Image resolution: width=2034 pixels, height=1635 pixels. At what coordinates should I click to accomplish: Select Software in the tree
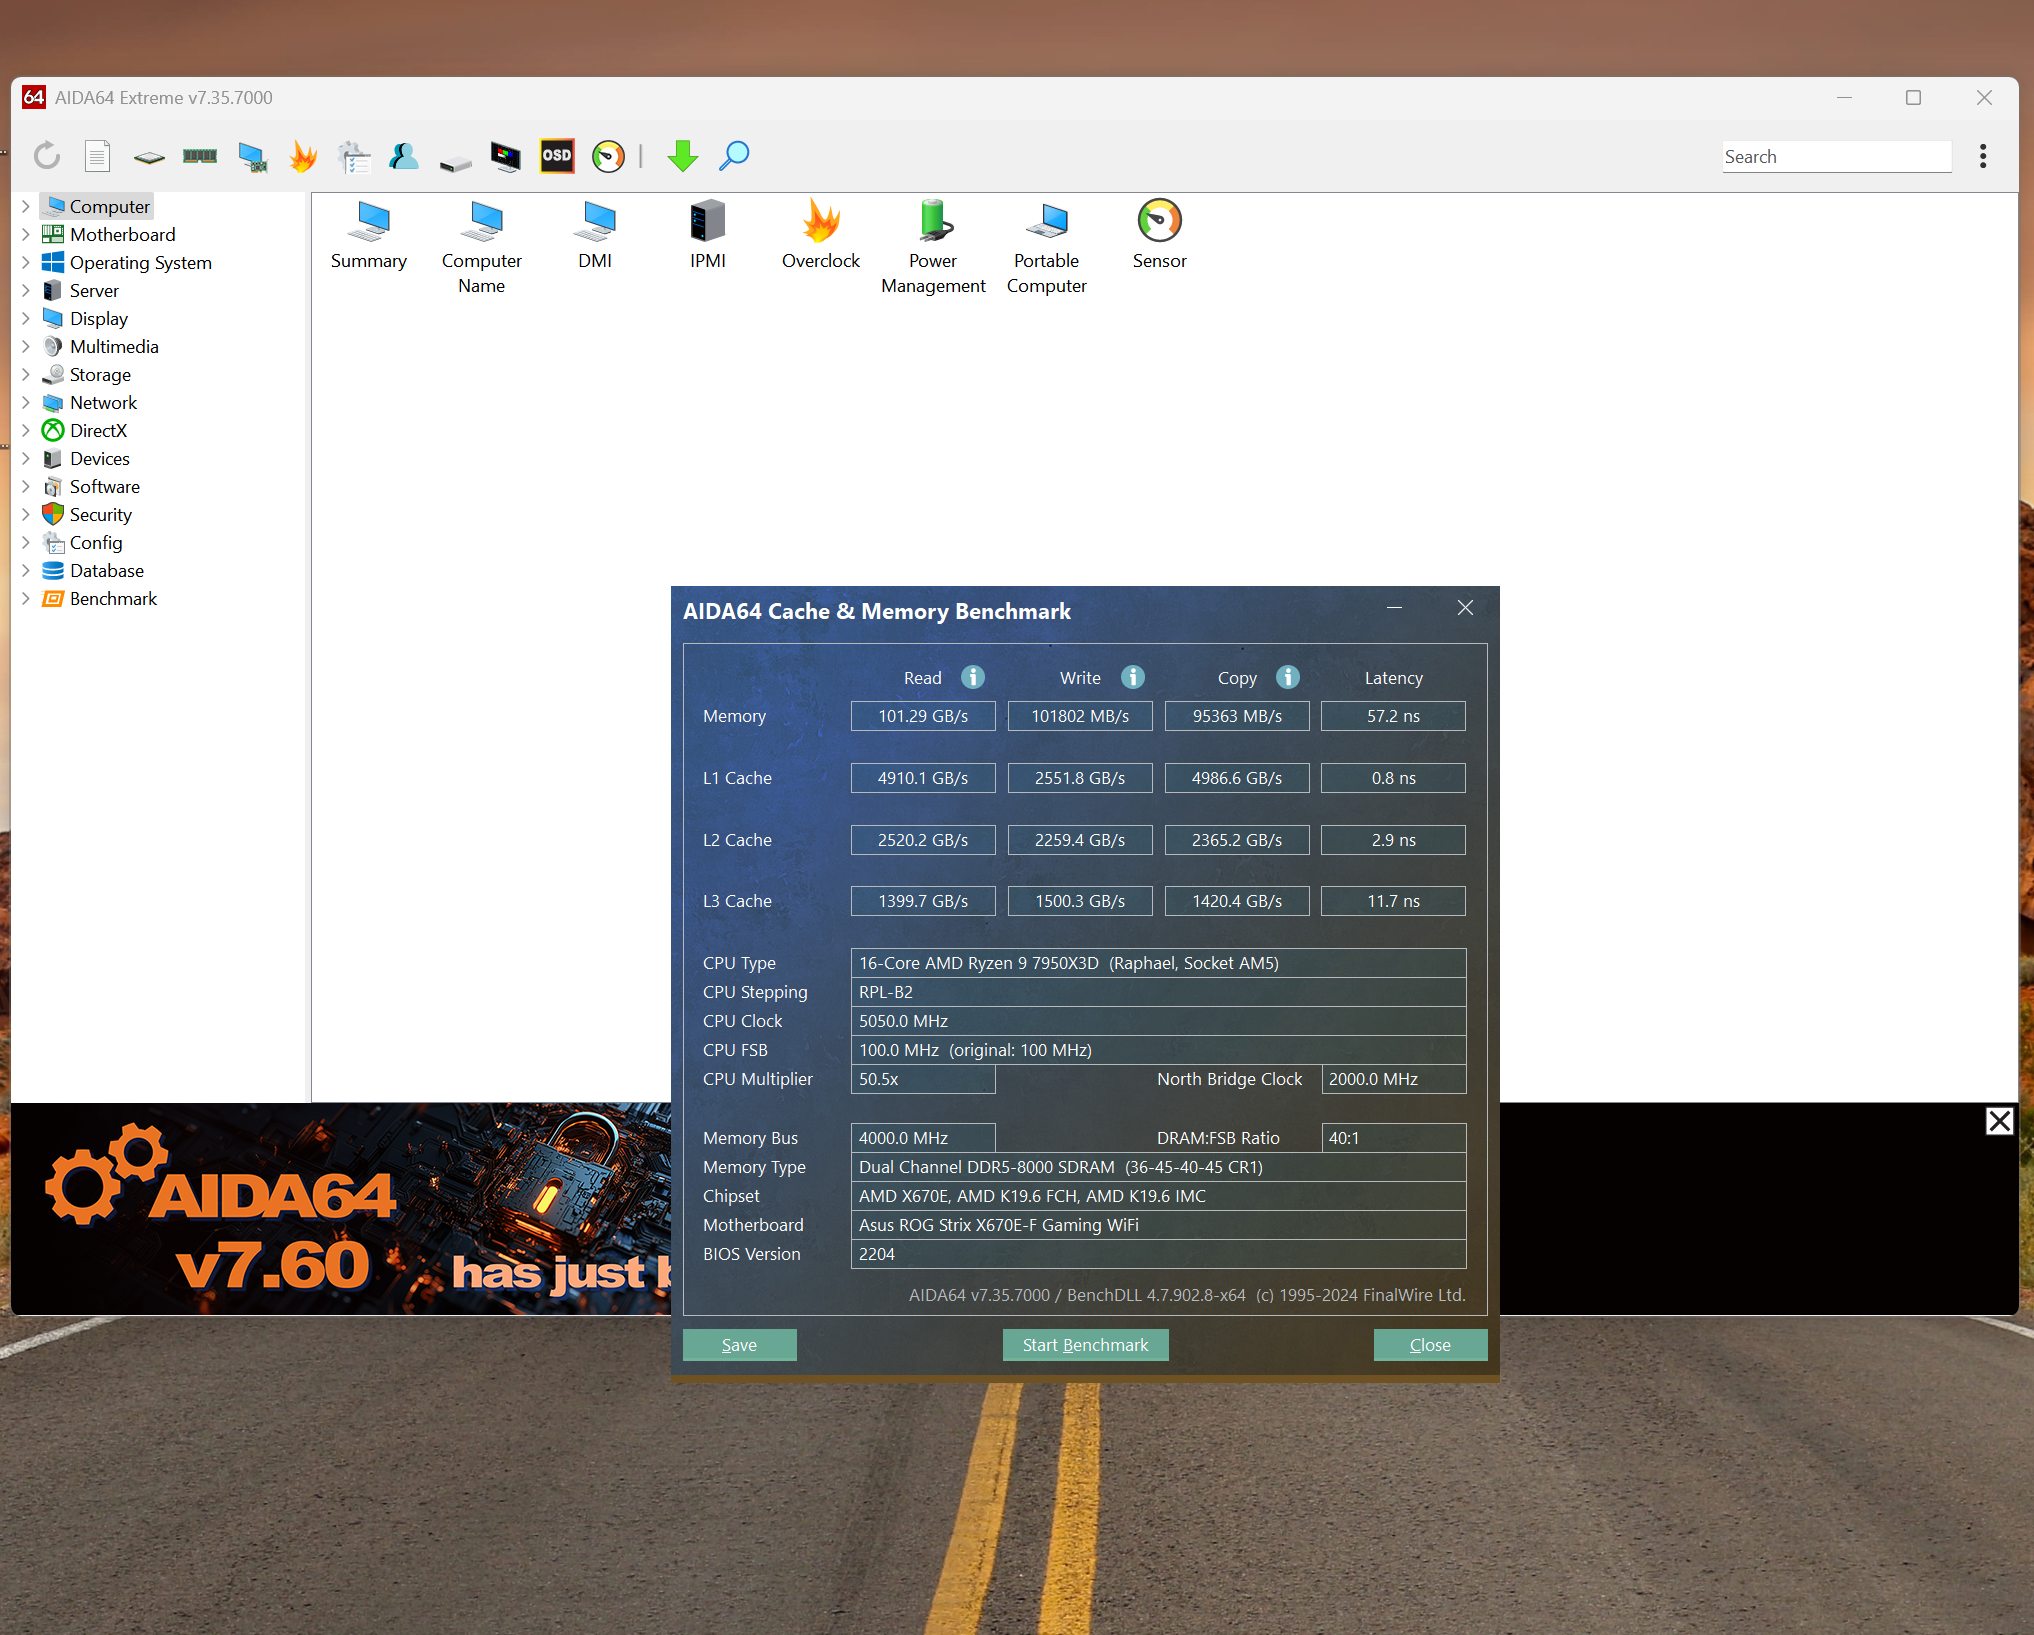(x=104, y=486)
